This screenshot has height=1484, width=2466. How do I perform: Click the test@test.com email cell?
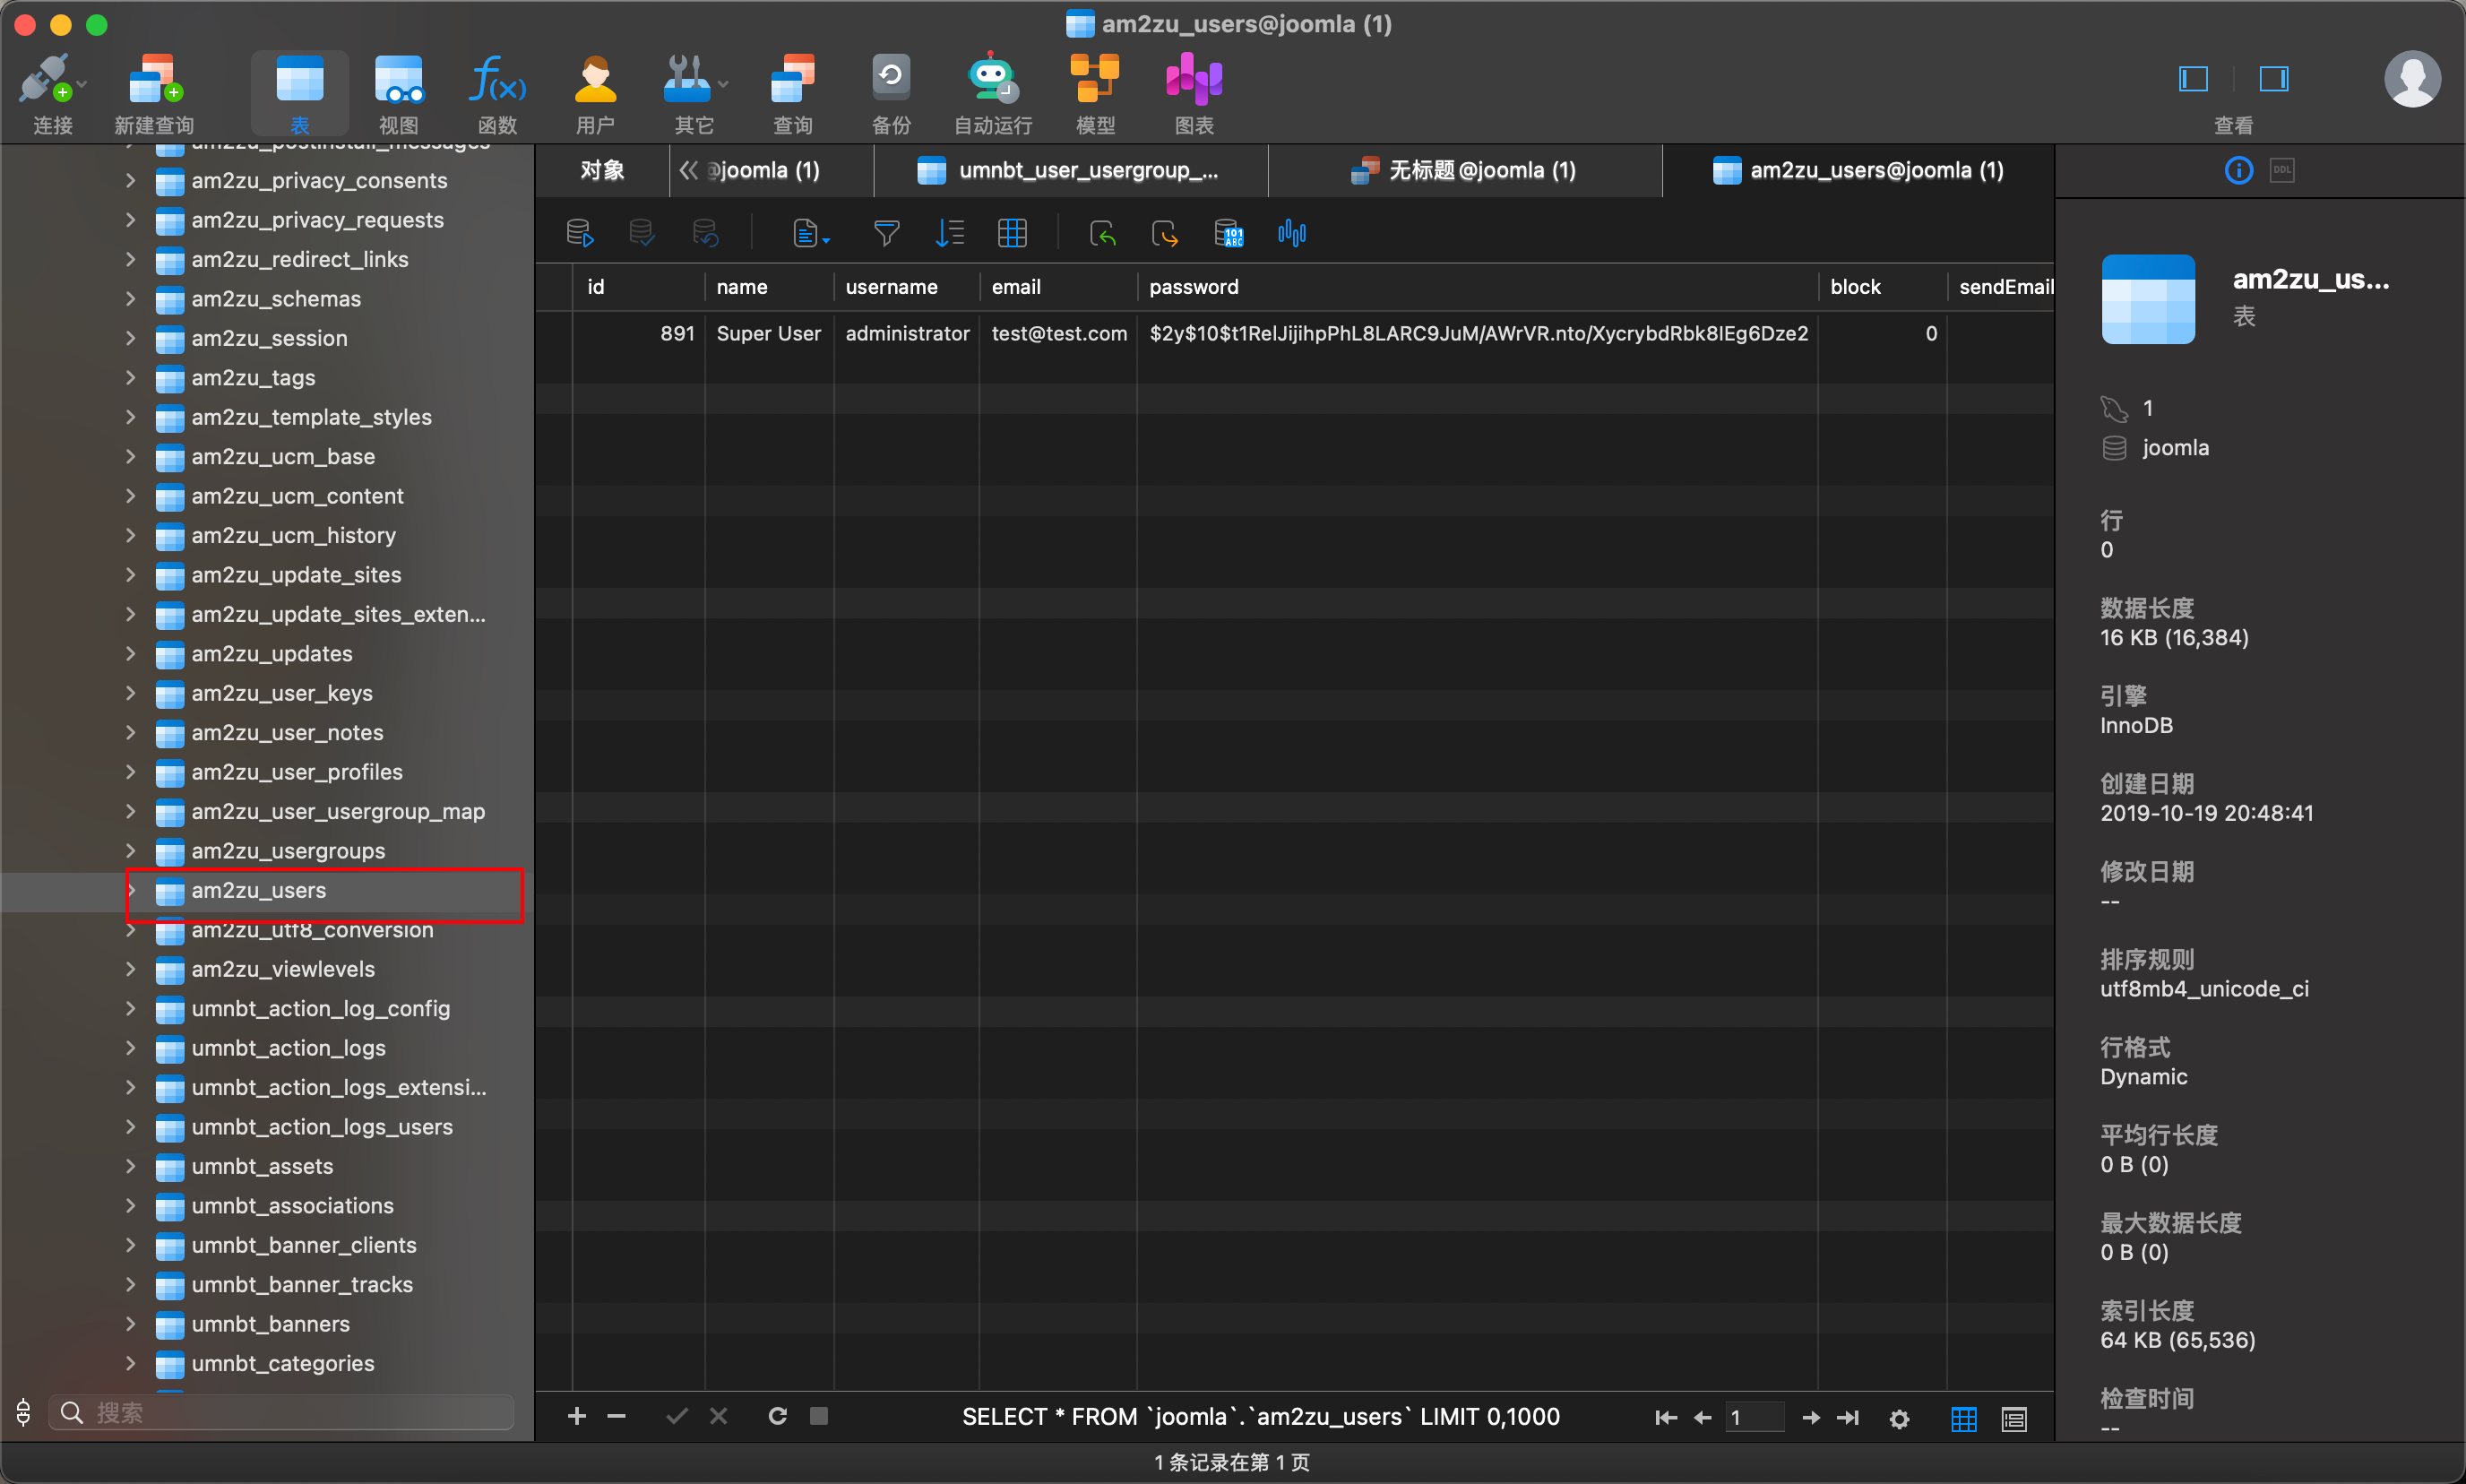point(1058,334)
